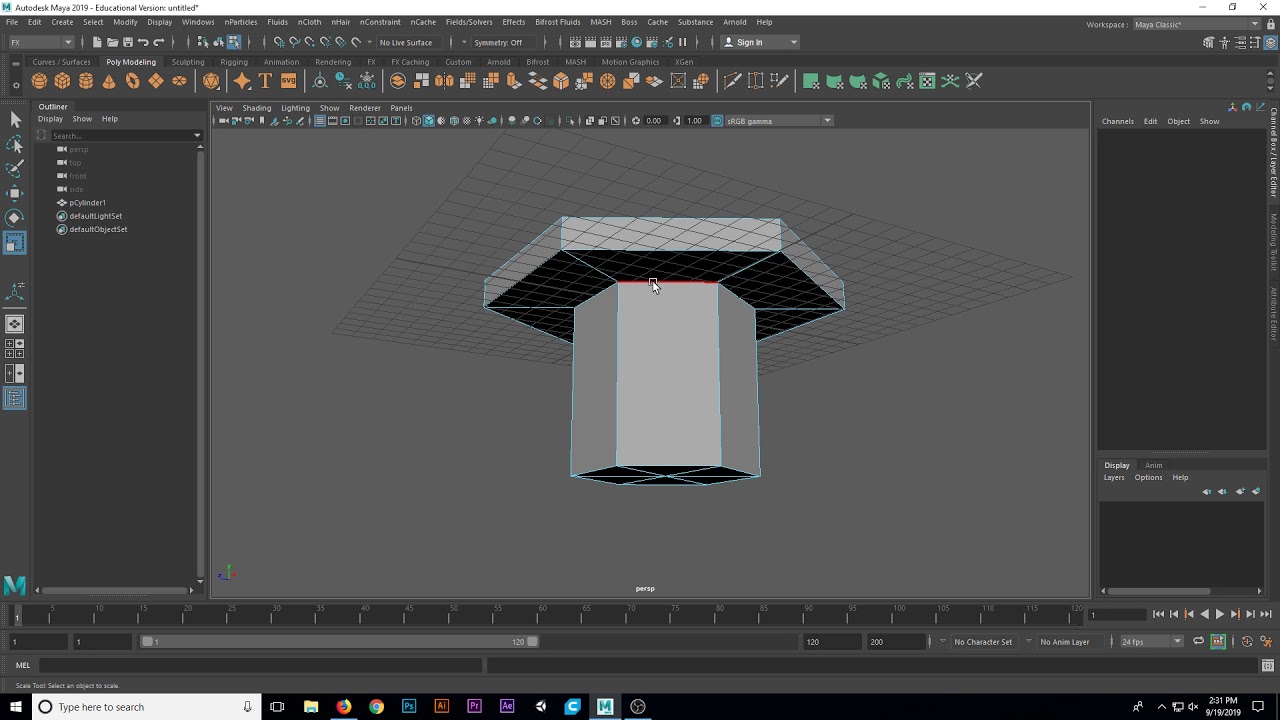This screenshot has height=720, width=1280.
Task: Toggle the Modeling Toolkit icon in status line
Action: (x=1208, y=42)
